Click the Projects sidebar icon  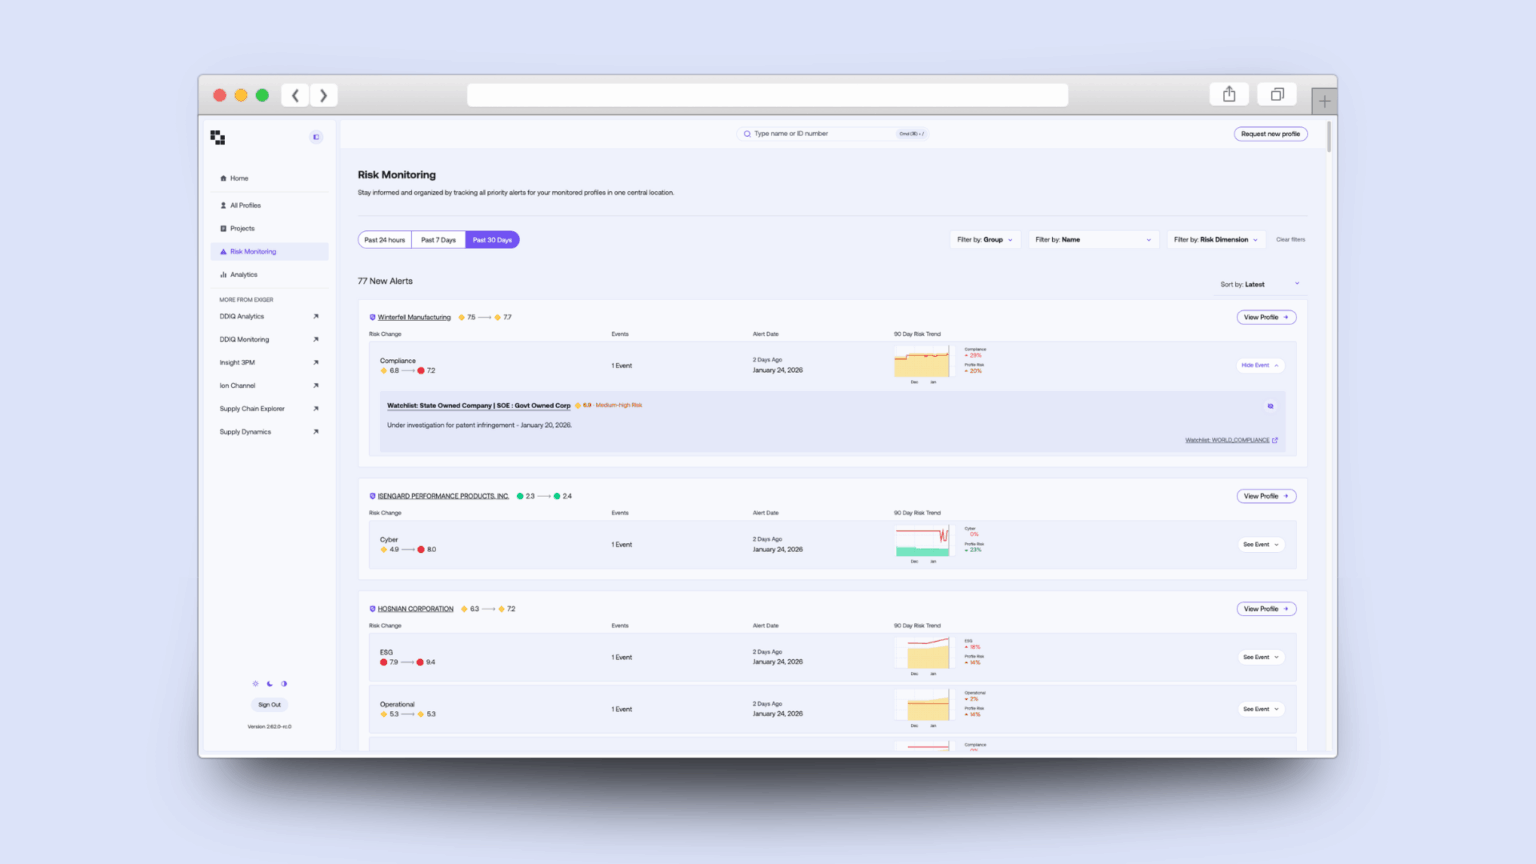[x=222, y=228]
